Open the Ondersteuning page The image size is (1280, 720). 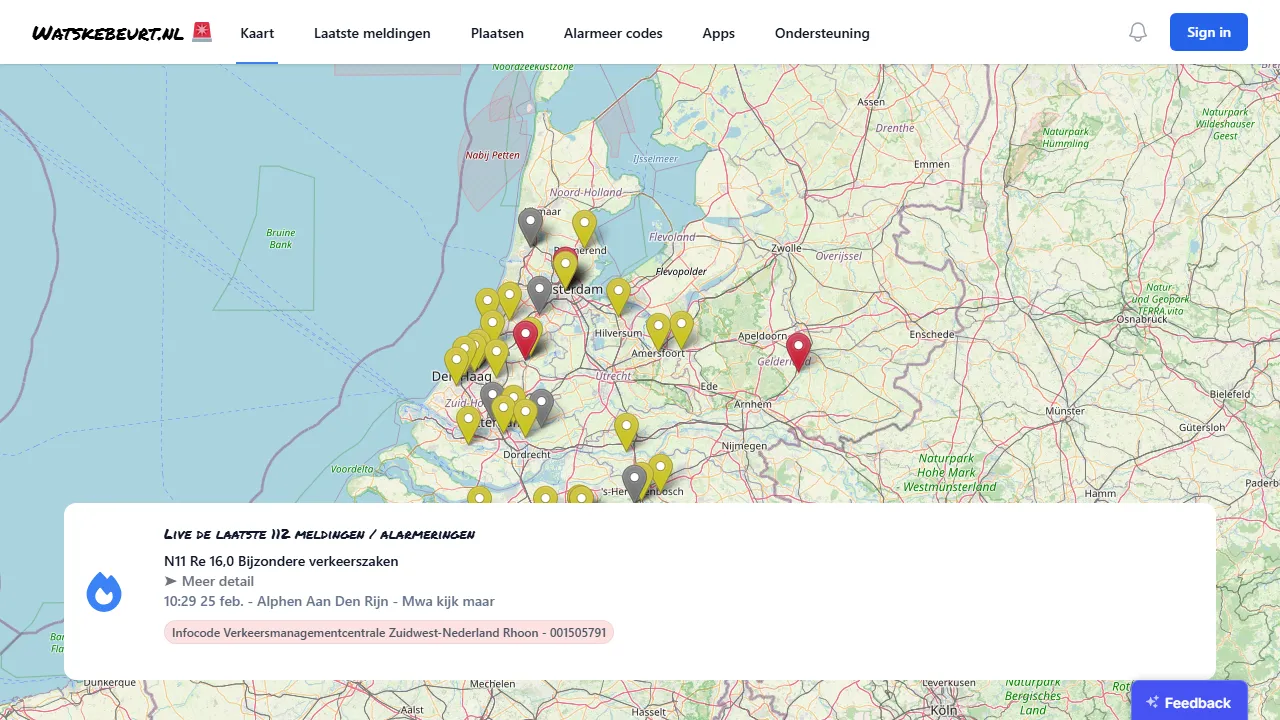click(822, 32)
